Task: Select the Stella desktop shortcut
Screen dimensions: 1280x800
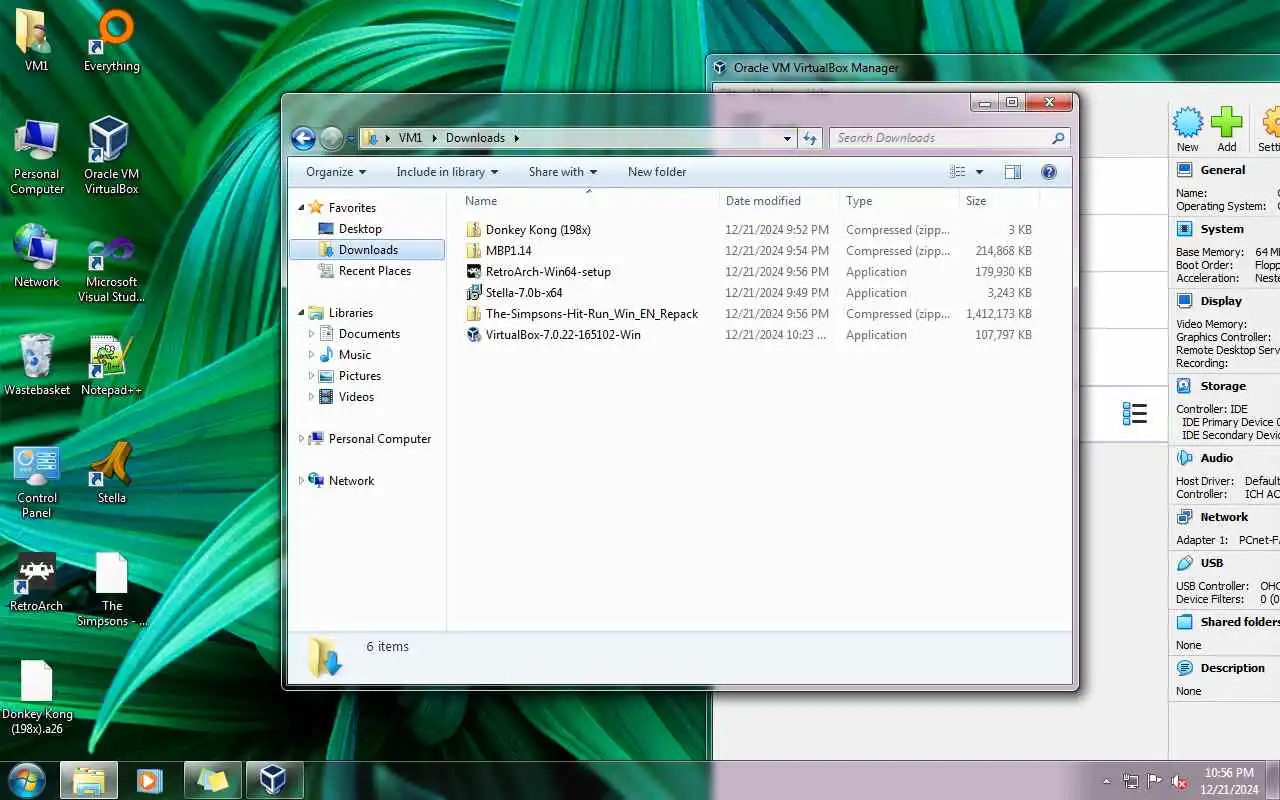Action: [111, 472]
